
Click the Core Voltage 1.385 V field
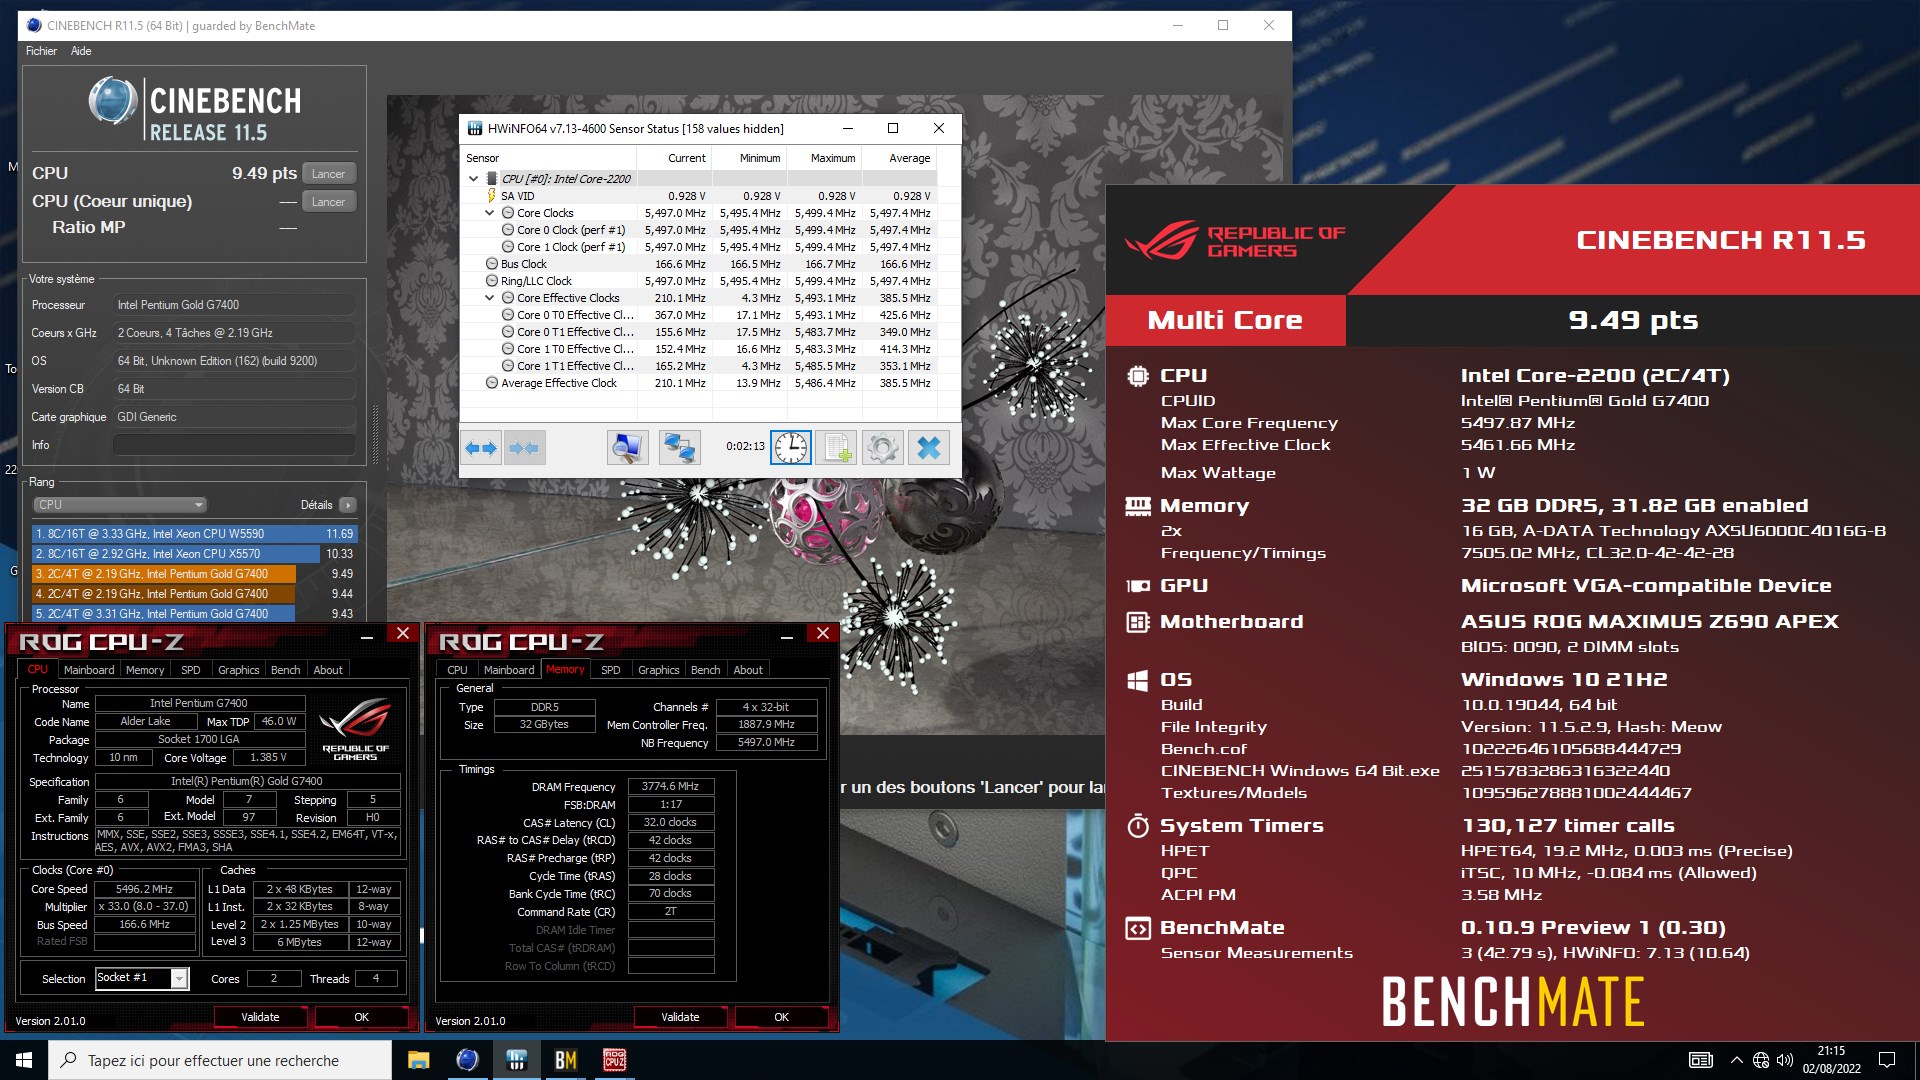(x=268, y=758)
